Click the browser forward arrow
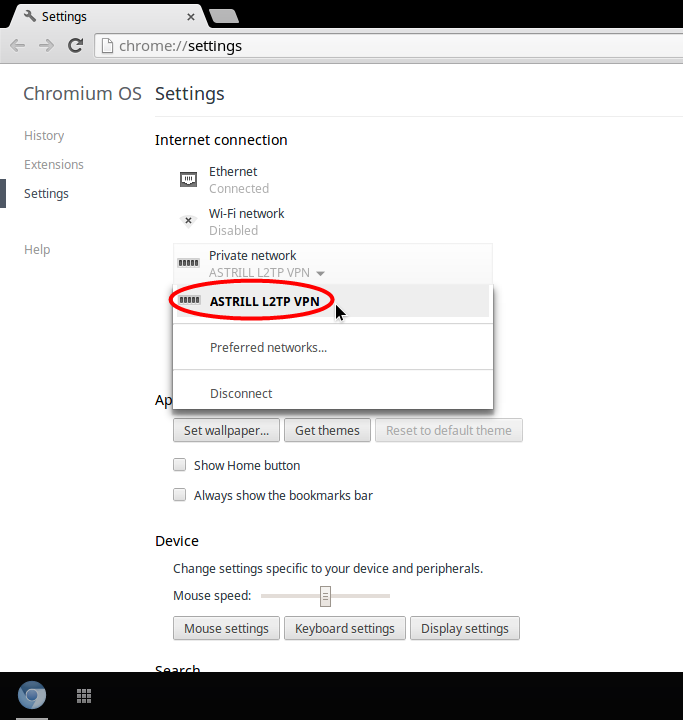This screenshot has height=720, width=683. [46, 46]
